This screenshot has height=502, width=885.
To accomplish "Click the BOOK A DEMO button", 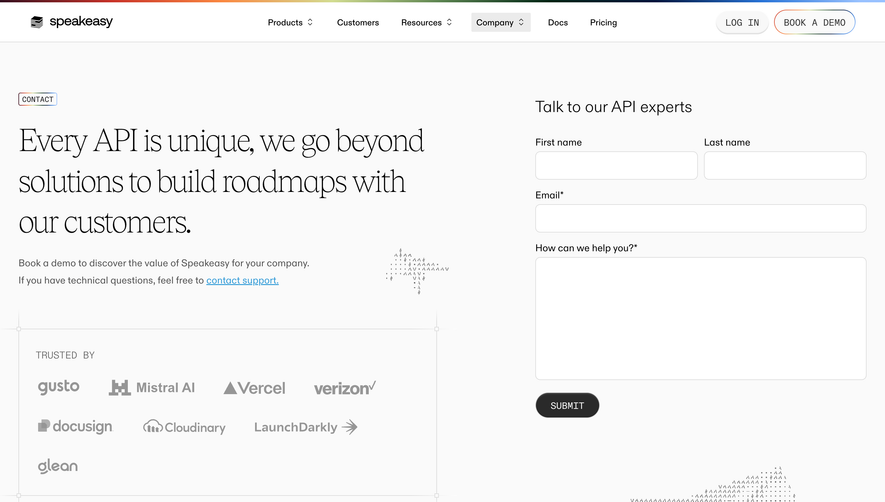I will pos(814,23).
